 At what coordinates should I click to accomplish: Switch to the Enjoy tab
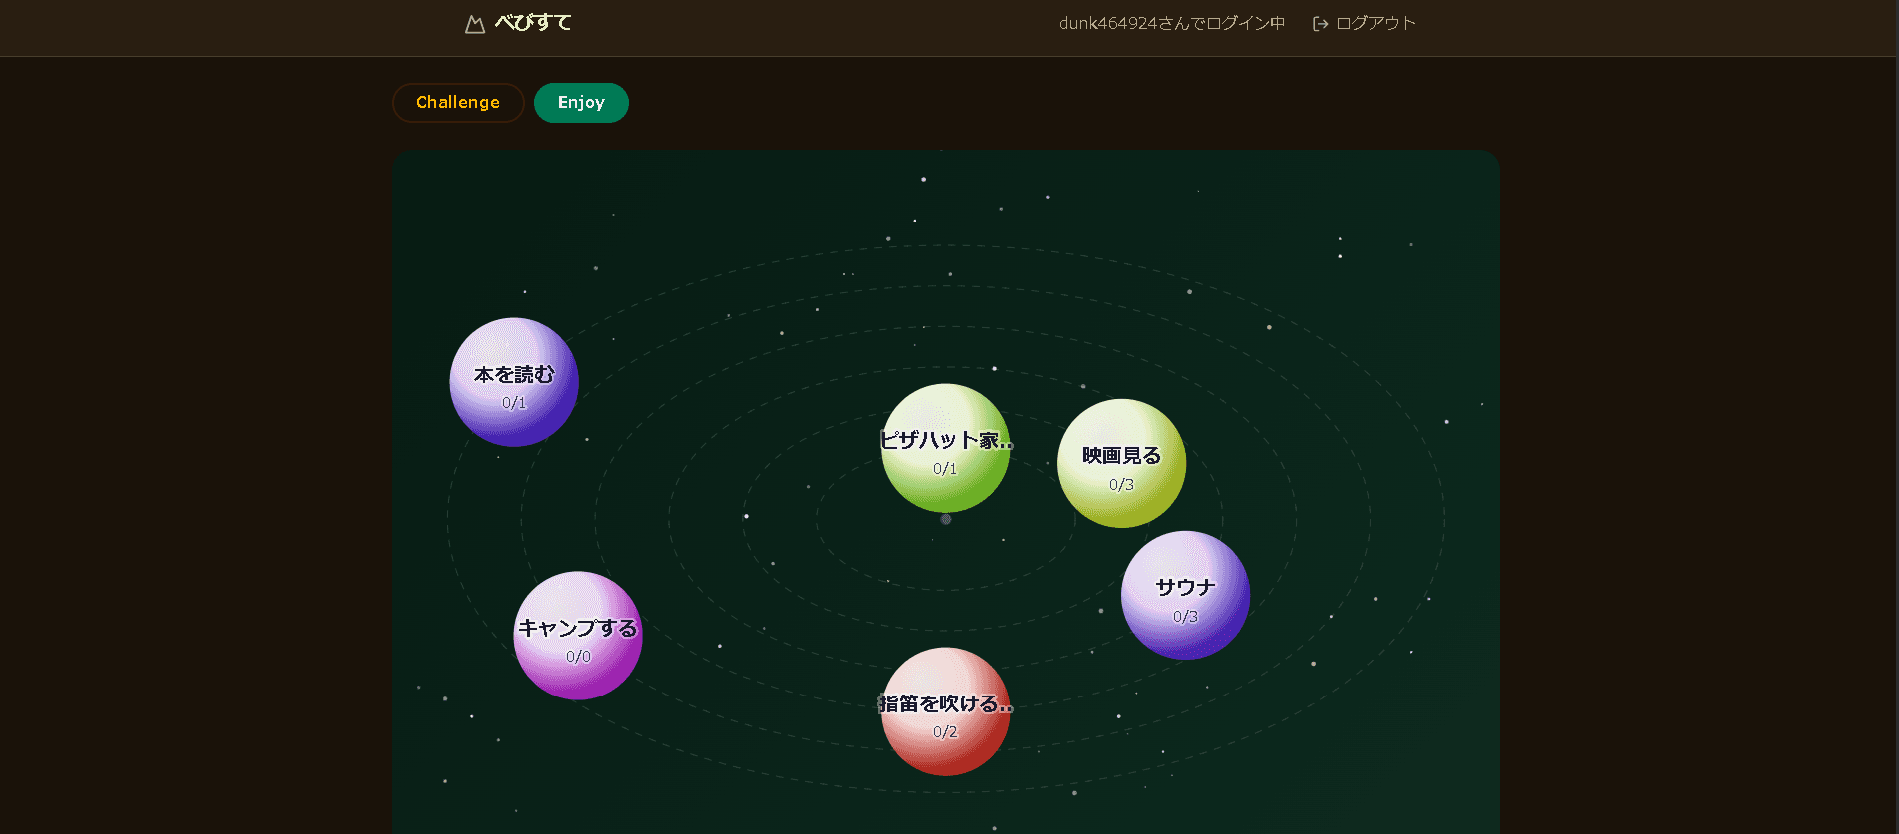581,103
